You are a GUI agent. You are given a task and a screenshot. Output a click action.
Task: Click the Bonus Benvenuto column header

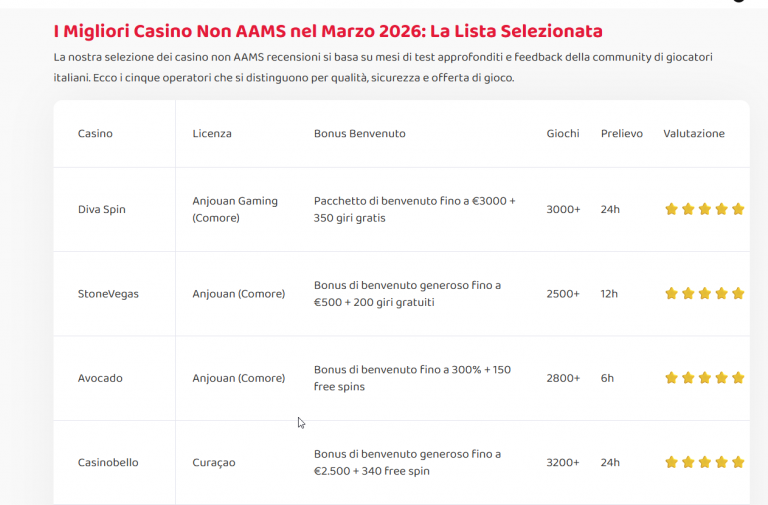(x=360, y=133)
